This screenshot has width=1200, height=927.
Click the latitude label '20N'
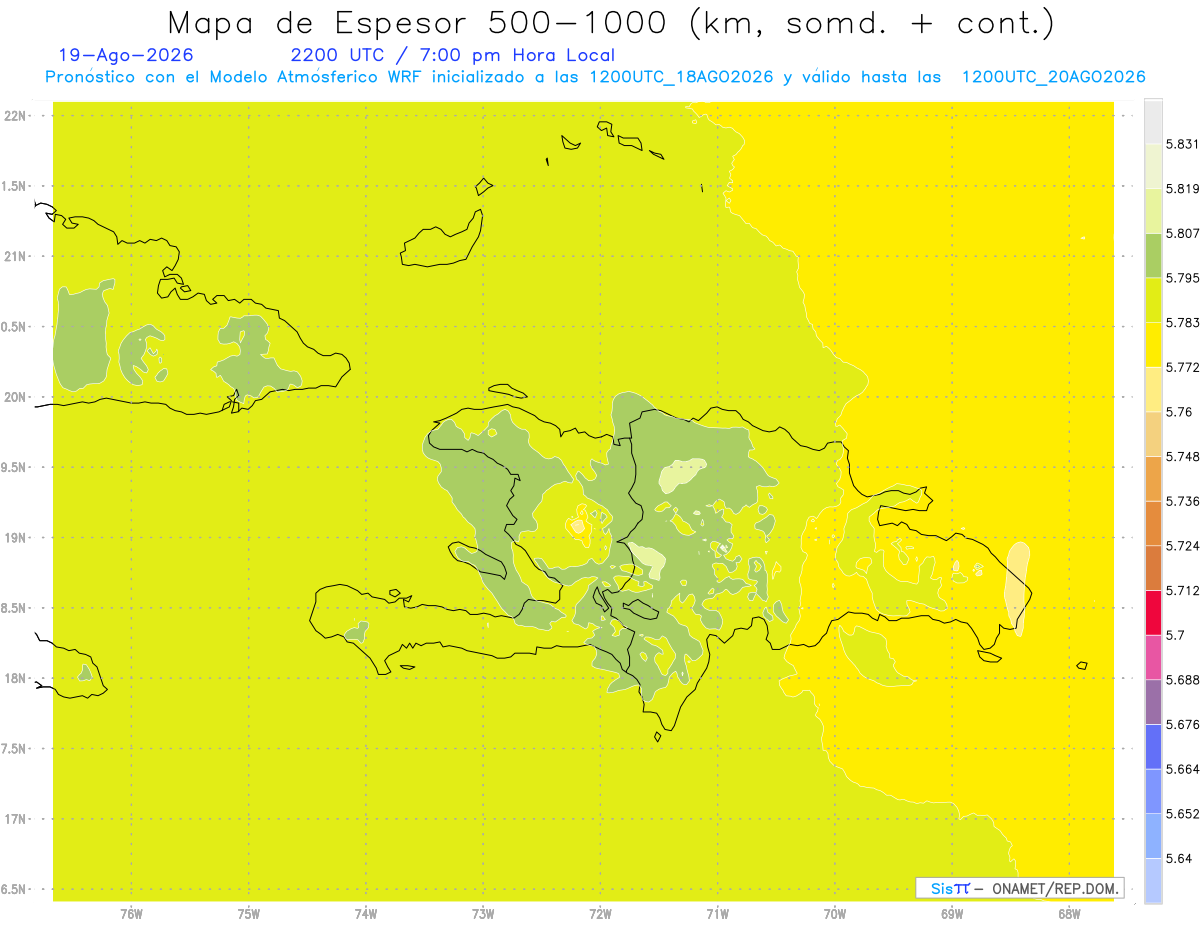point(16,397)
